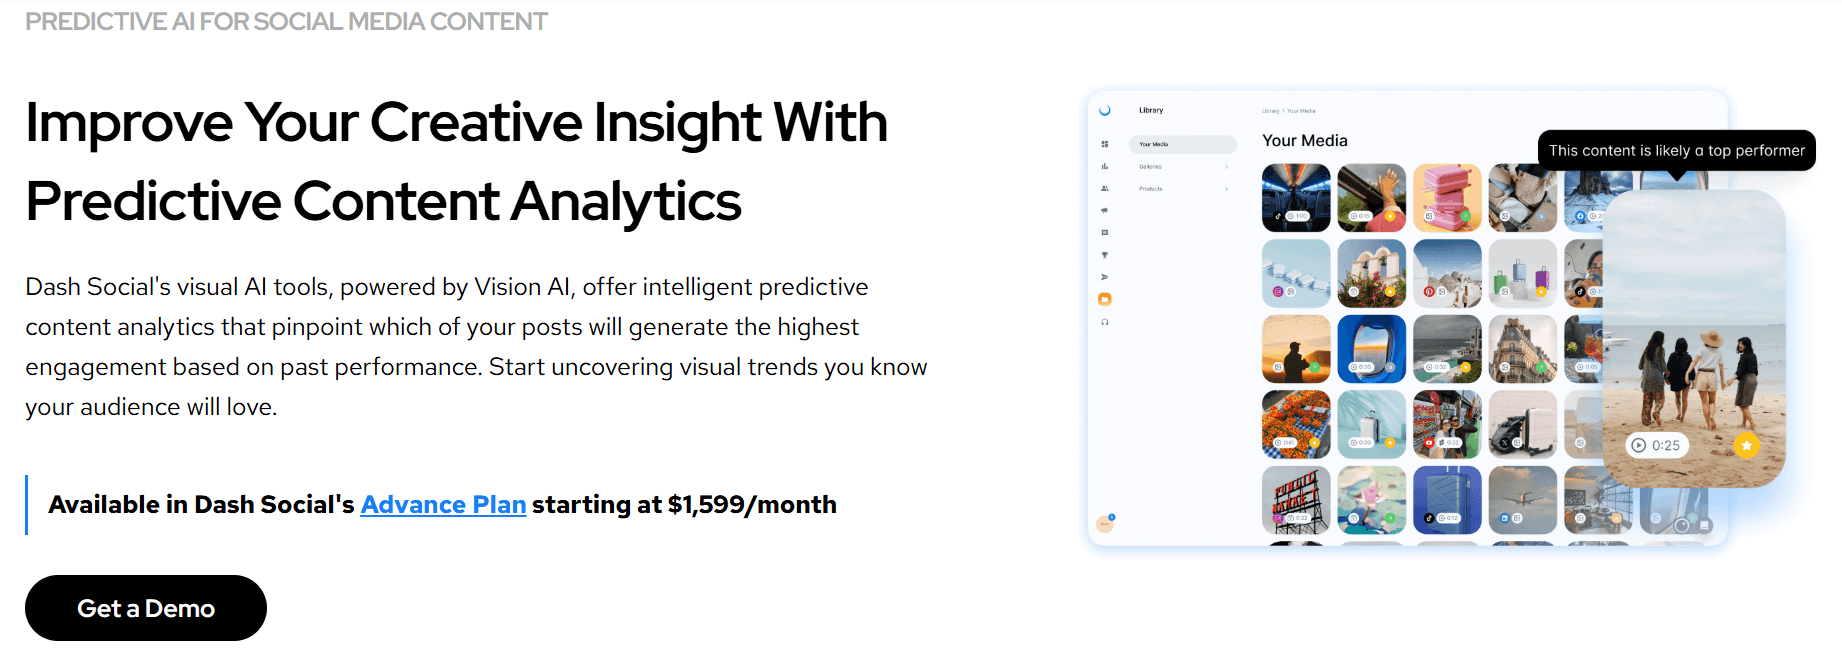Select the analytics bar chart icon in sidebar
The height and width of the screenshot is (657, 1842).
point(1105,166)
